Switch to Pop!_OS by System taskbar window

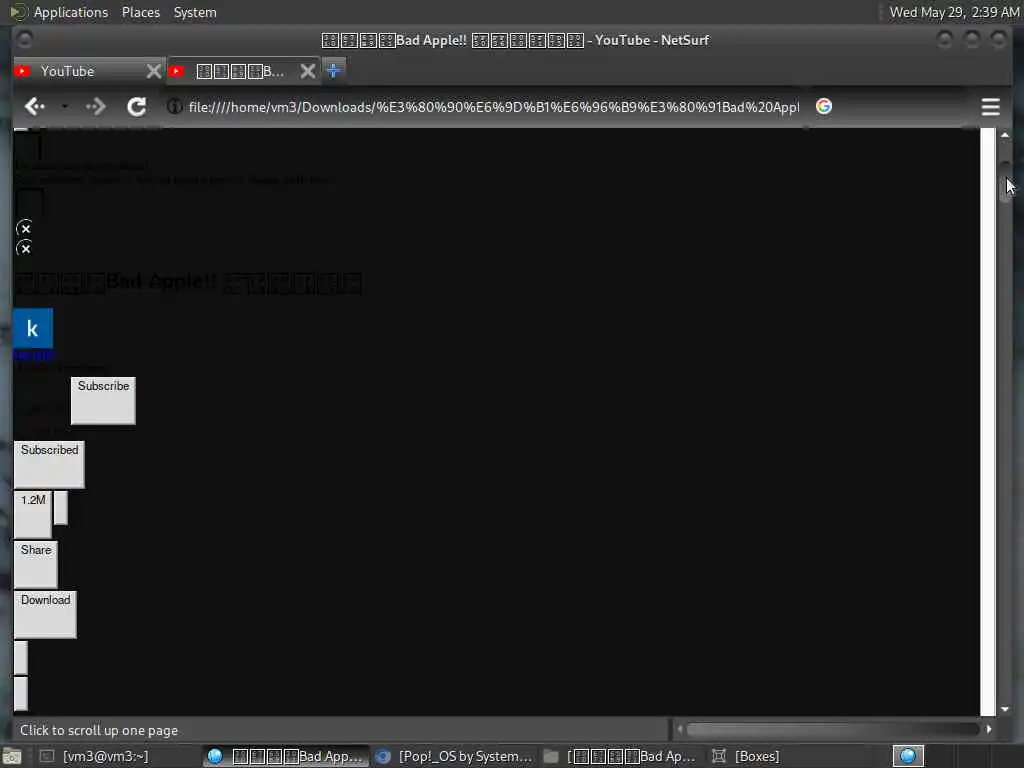pos(455,756)
